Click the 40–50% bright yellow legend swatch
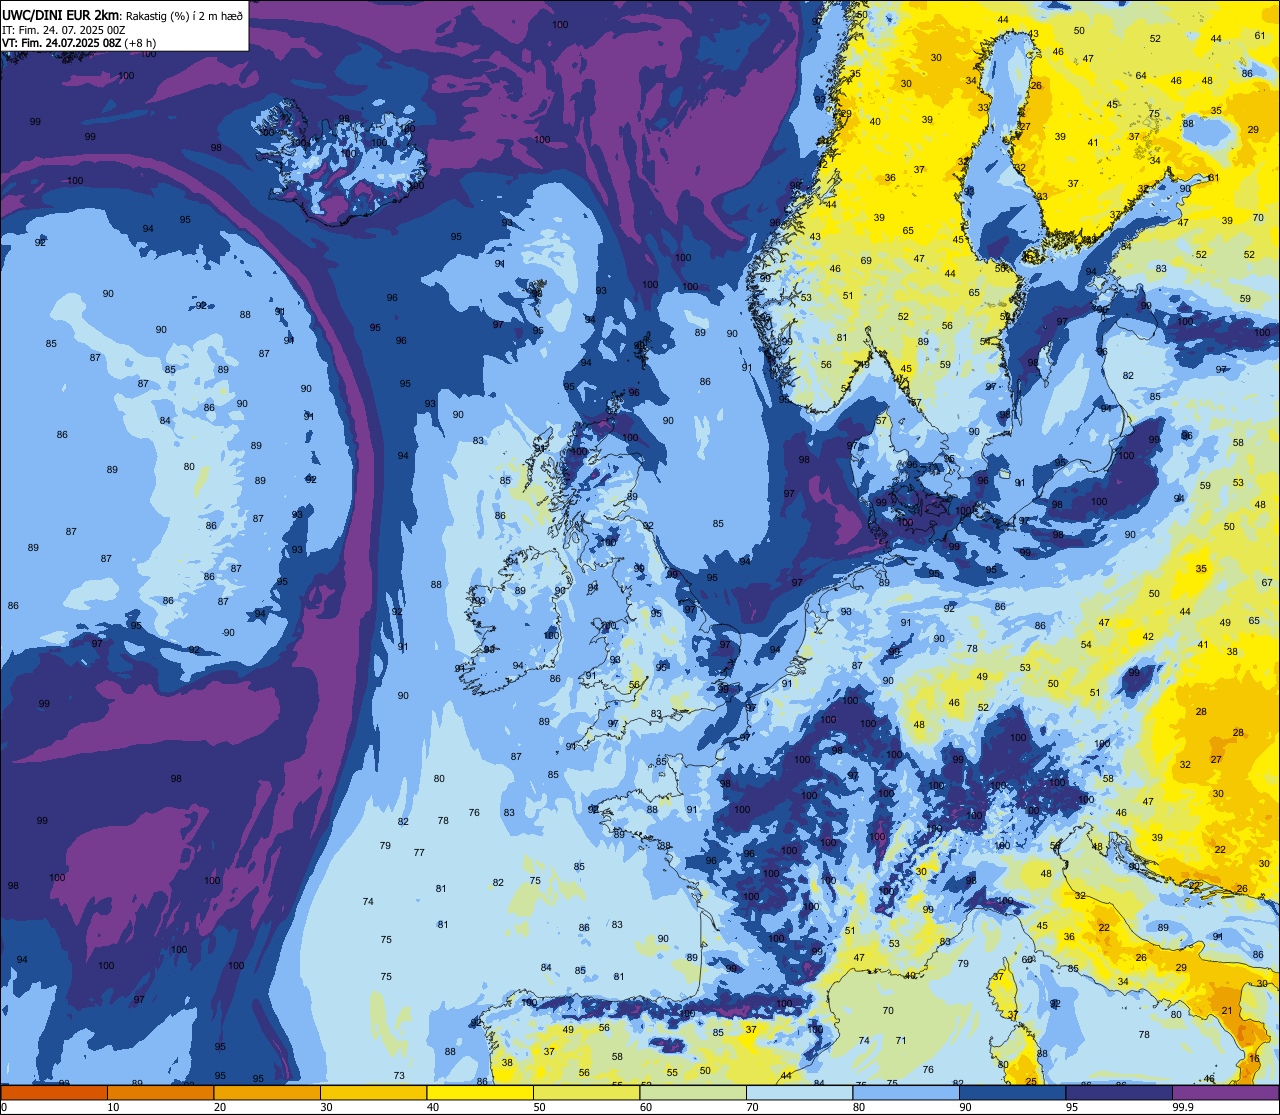 coord(480,1093)
